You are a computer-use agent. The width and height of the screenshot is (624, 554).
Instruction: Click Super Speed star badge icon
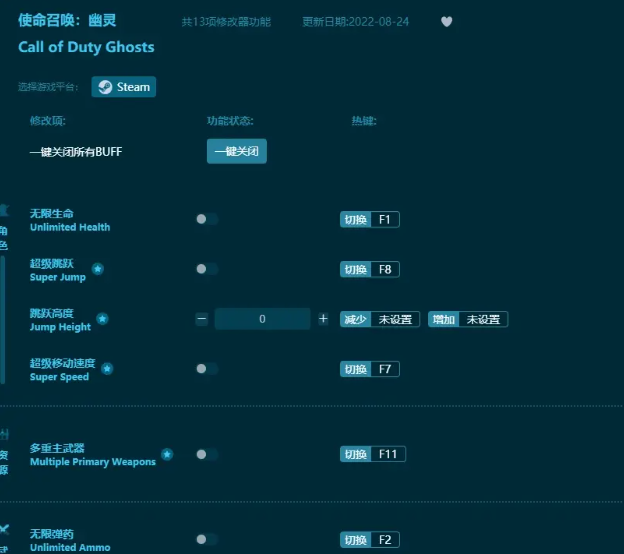107,369
